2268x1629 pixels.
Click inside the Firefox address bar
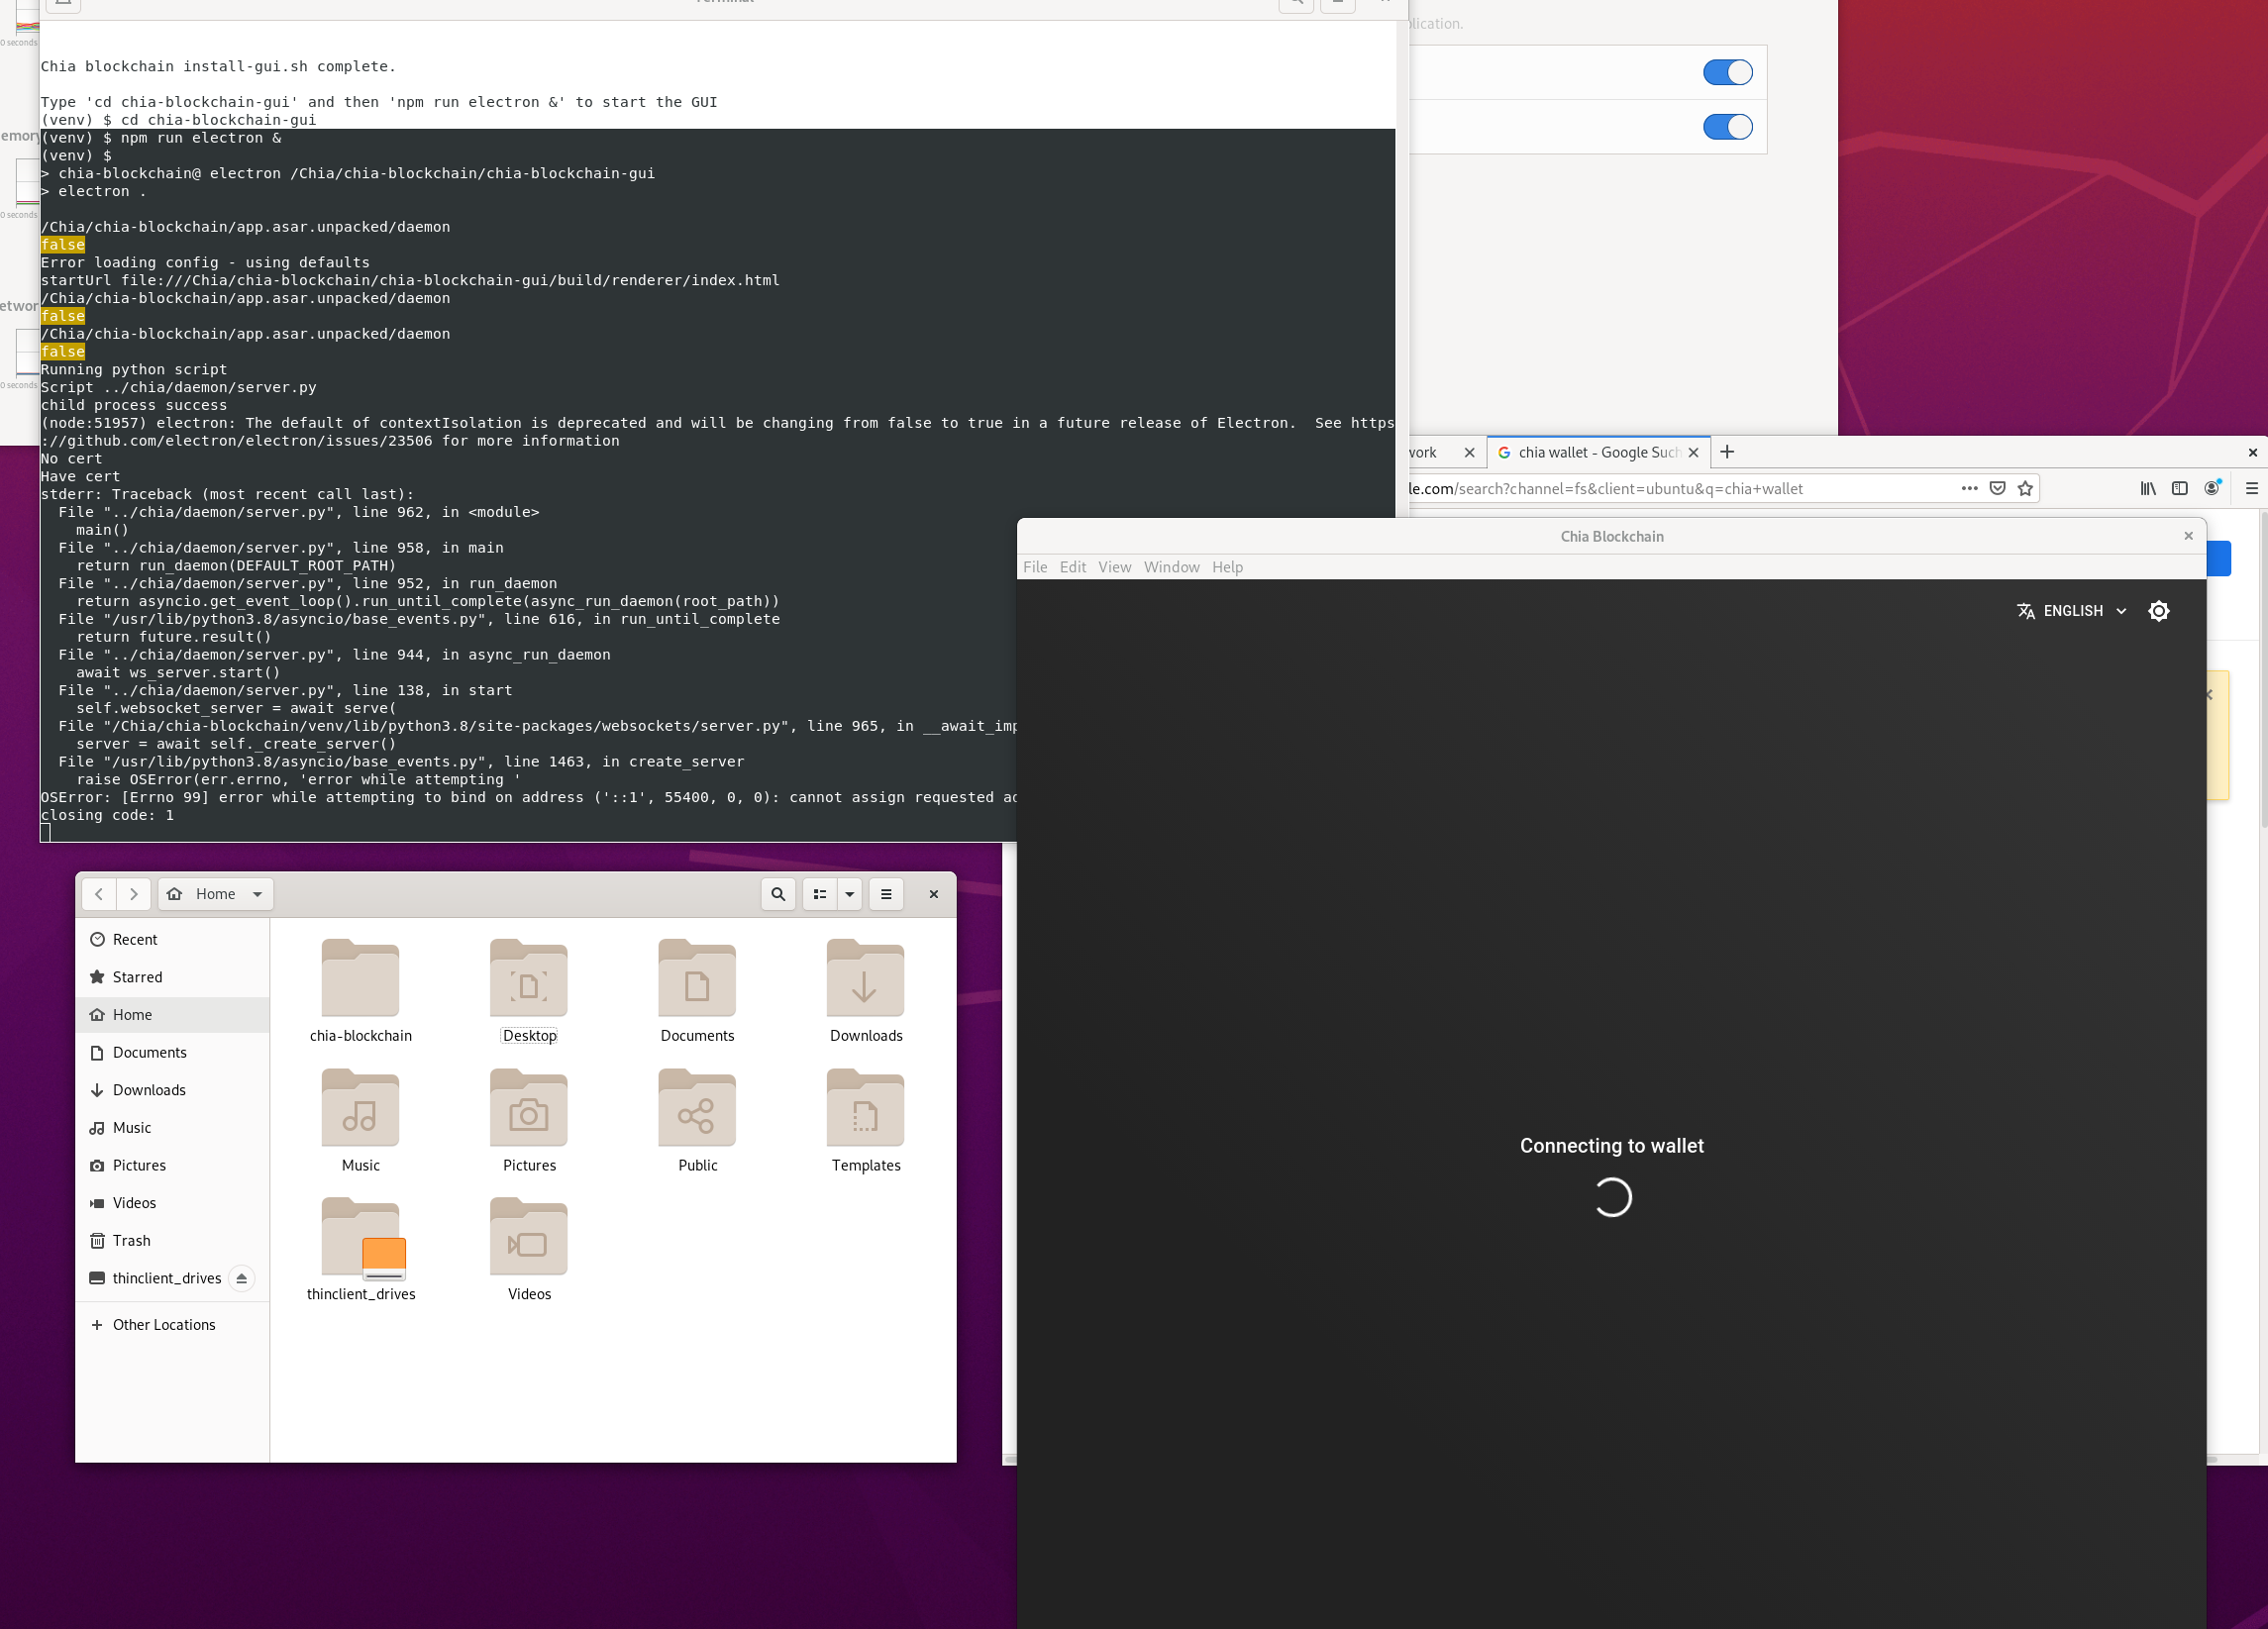[1700, 488]
